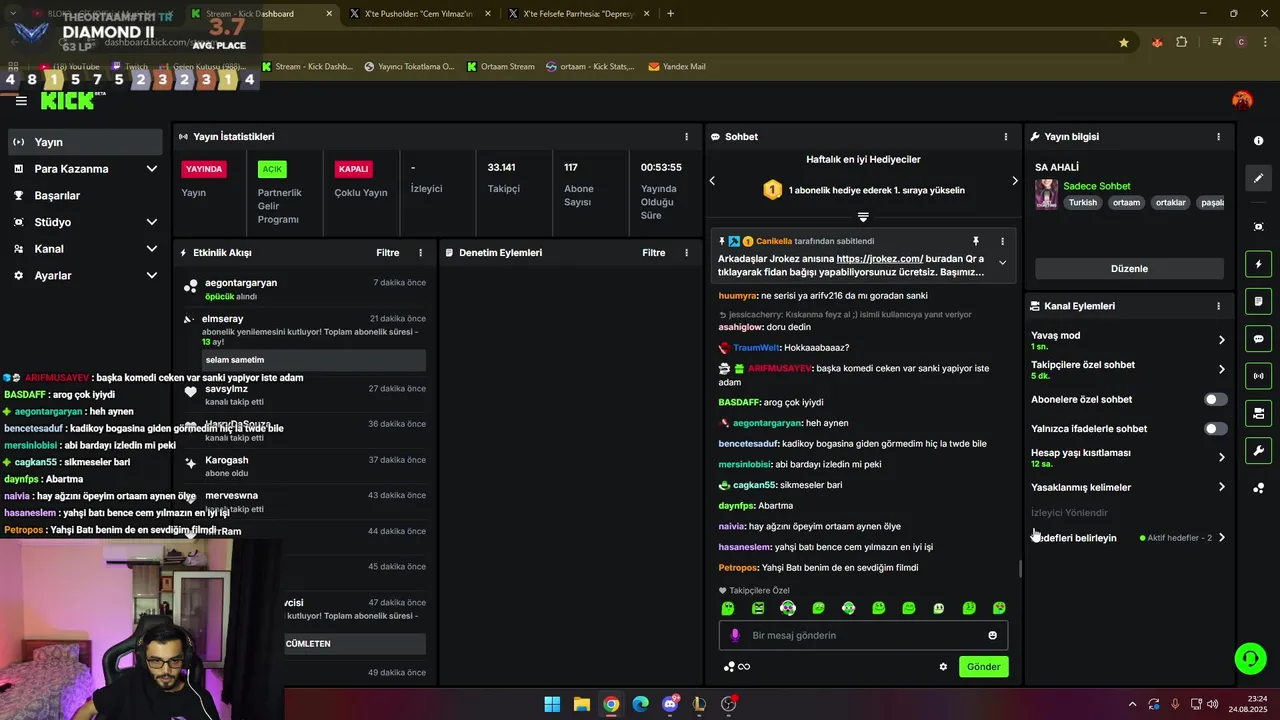Open the jrokez.com link in the pinned message
1280x720 pixels.
[x=880, y=259]
